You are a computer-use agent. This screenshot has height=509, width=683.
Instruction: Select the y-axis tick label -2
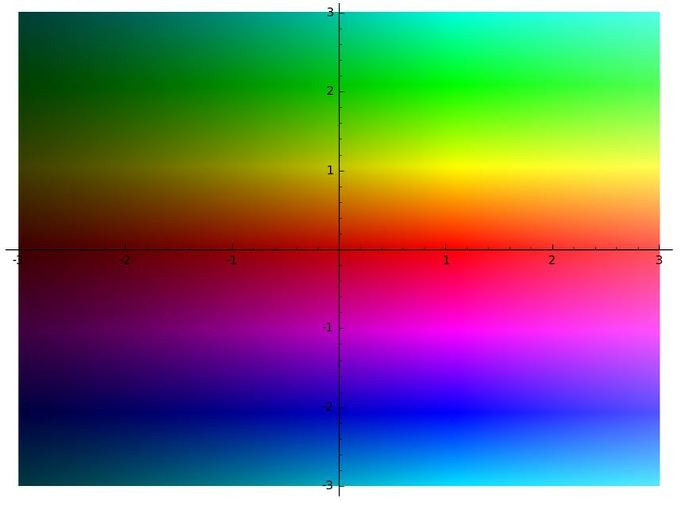click(328, 407)
